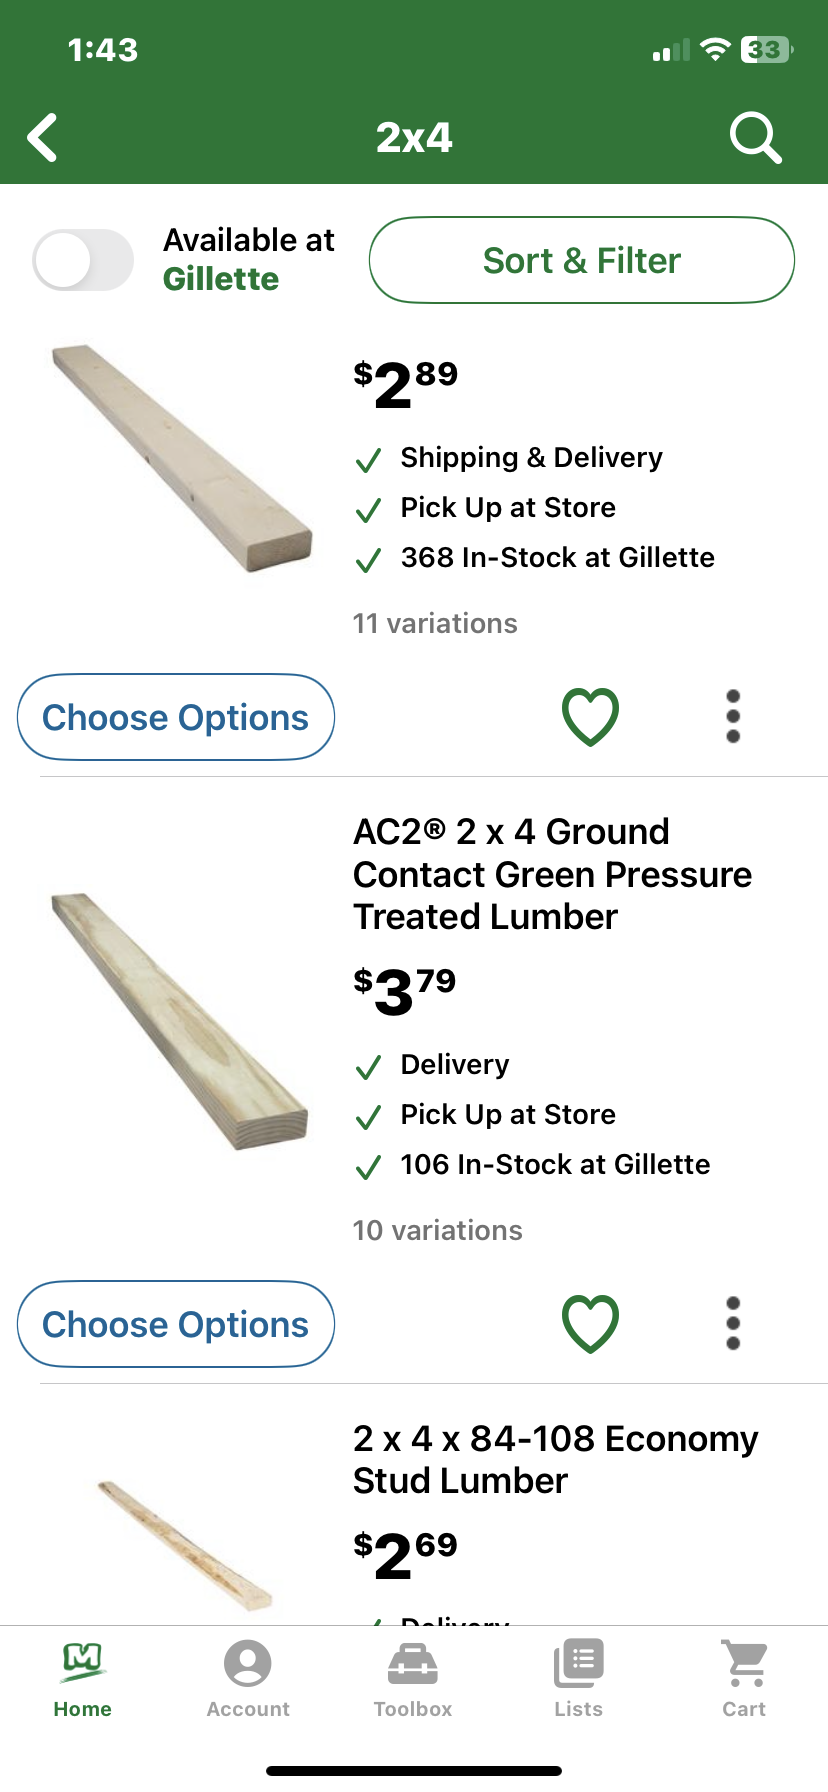Open three-dot menu for AC2 lumber
The image size is (828, 1792).
click(733, 1323)
